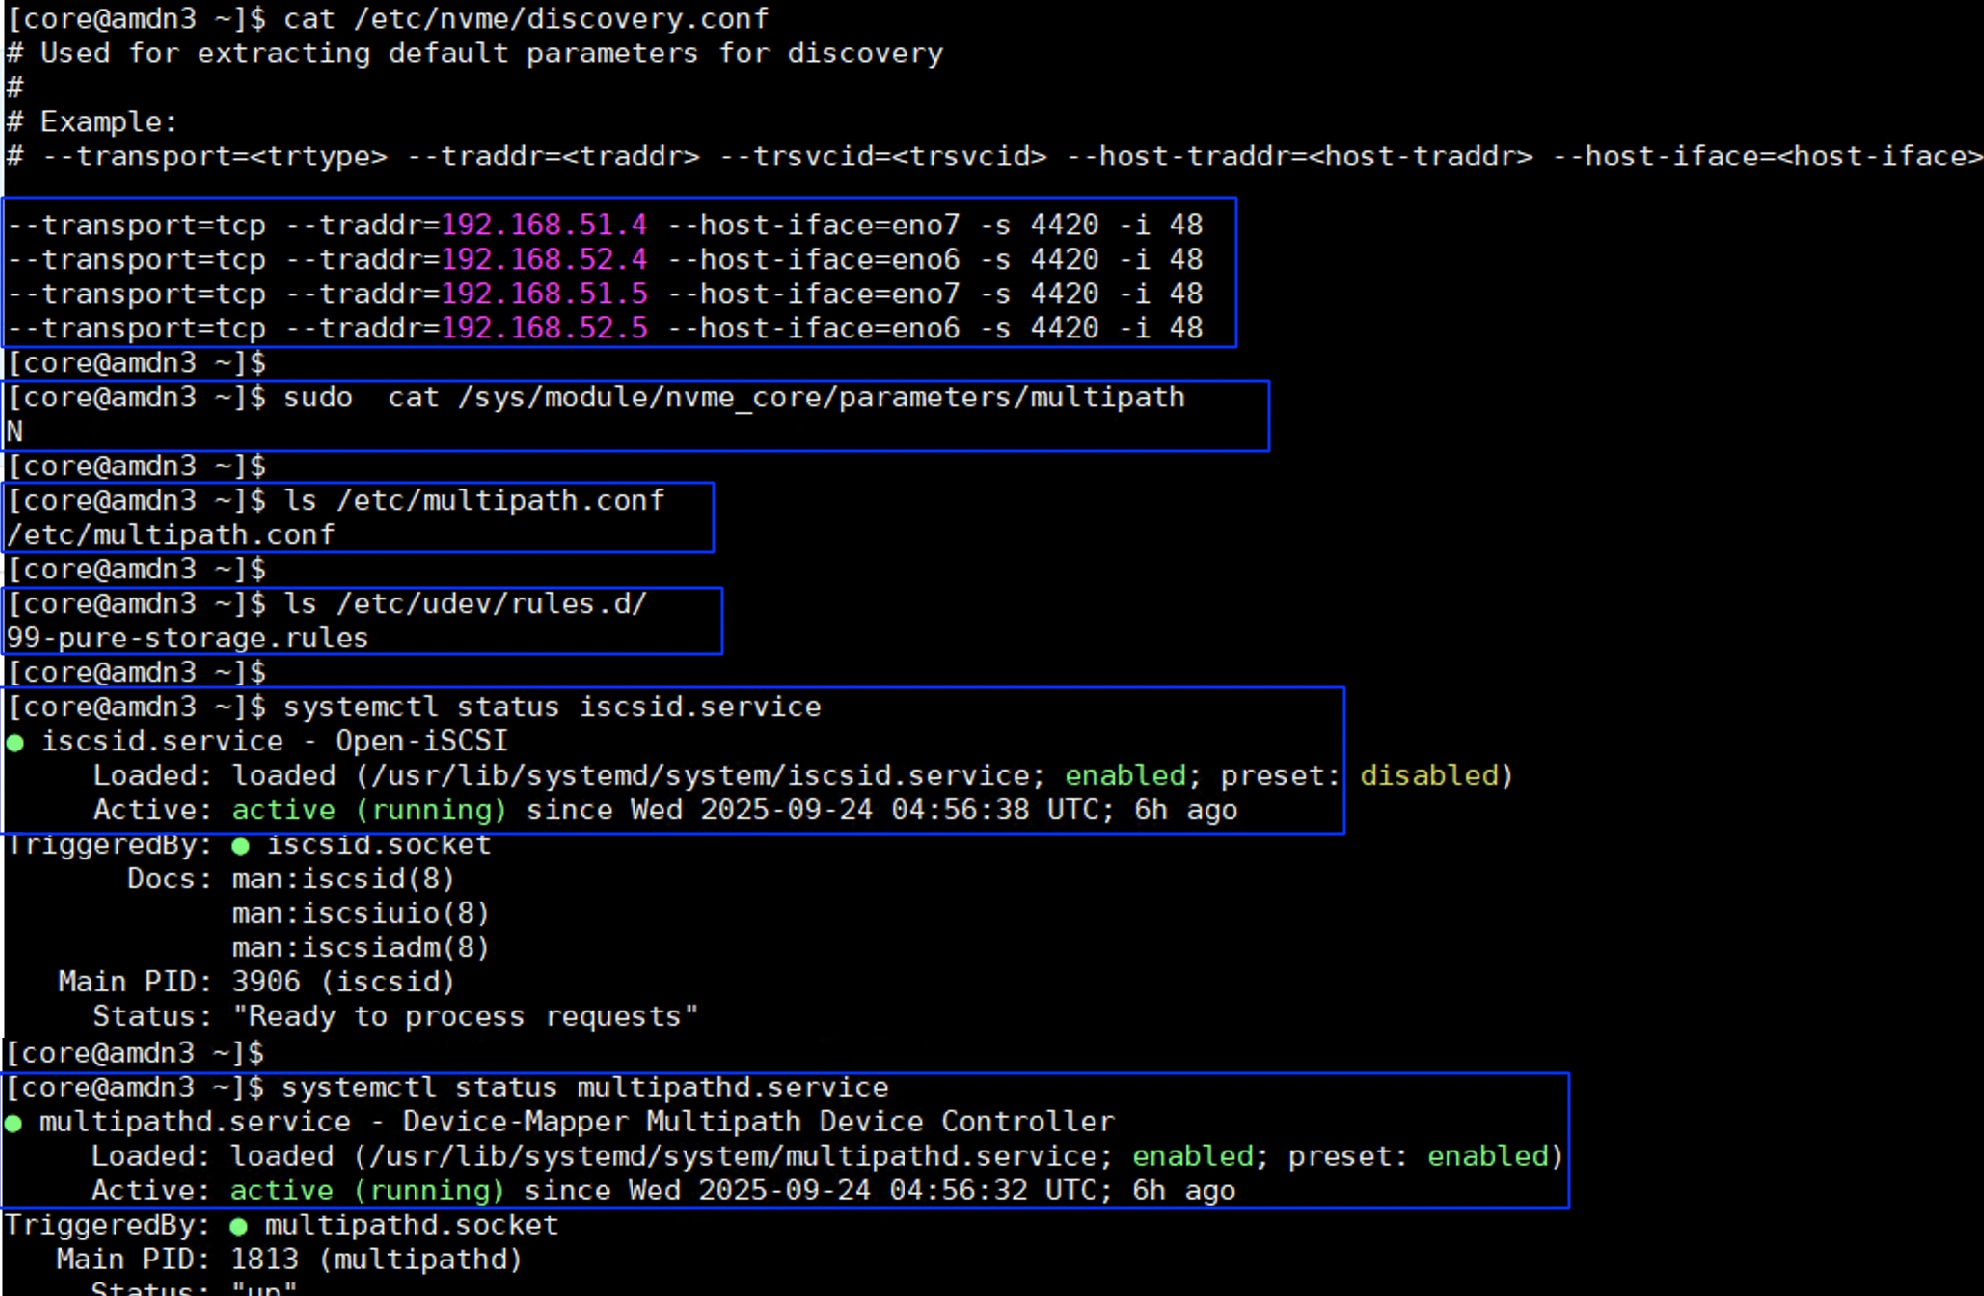Click the man:iscsiadm(8) docs entry
The width and height of the screenshot is (1984, 1296).
360,948
